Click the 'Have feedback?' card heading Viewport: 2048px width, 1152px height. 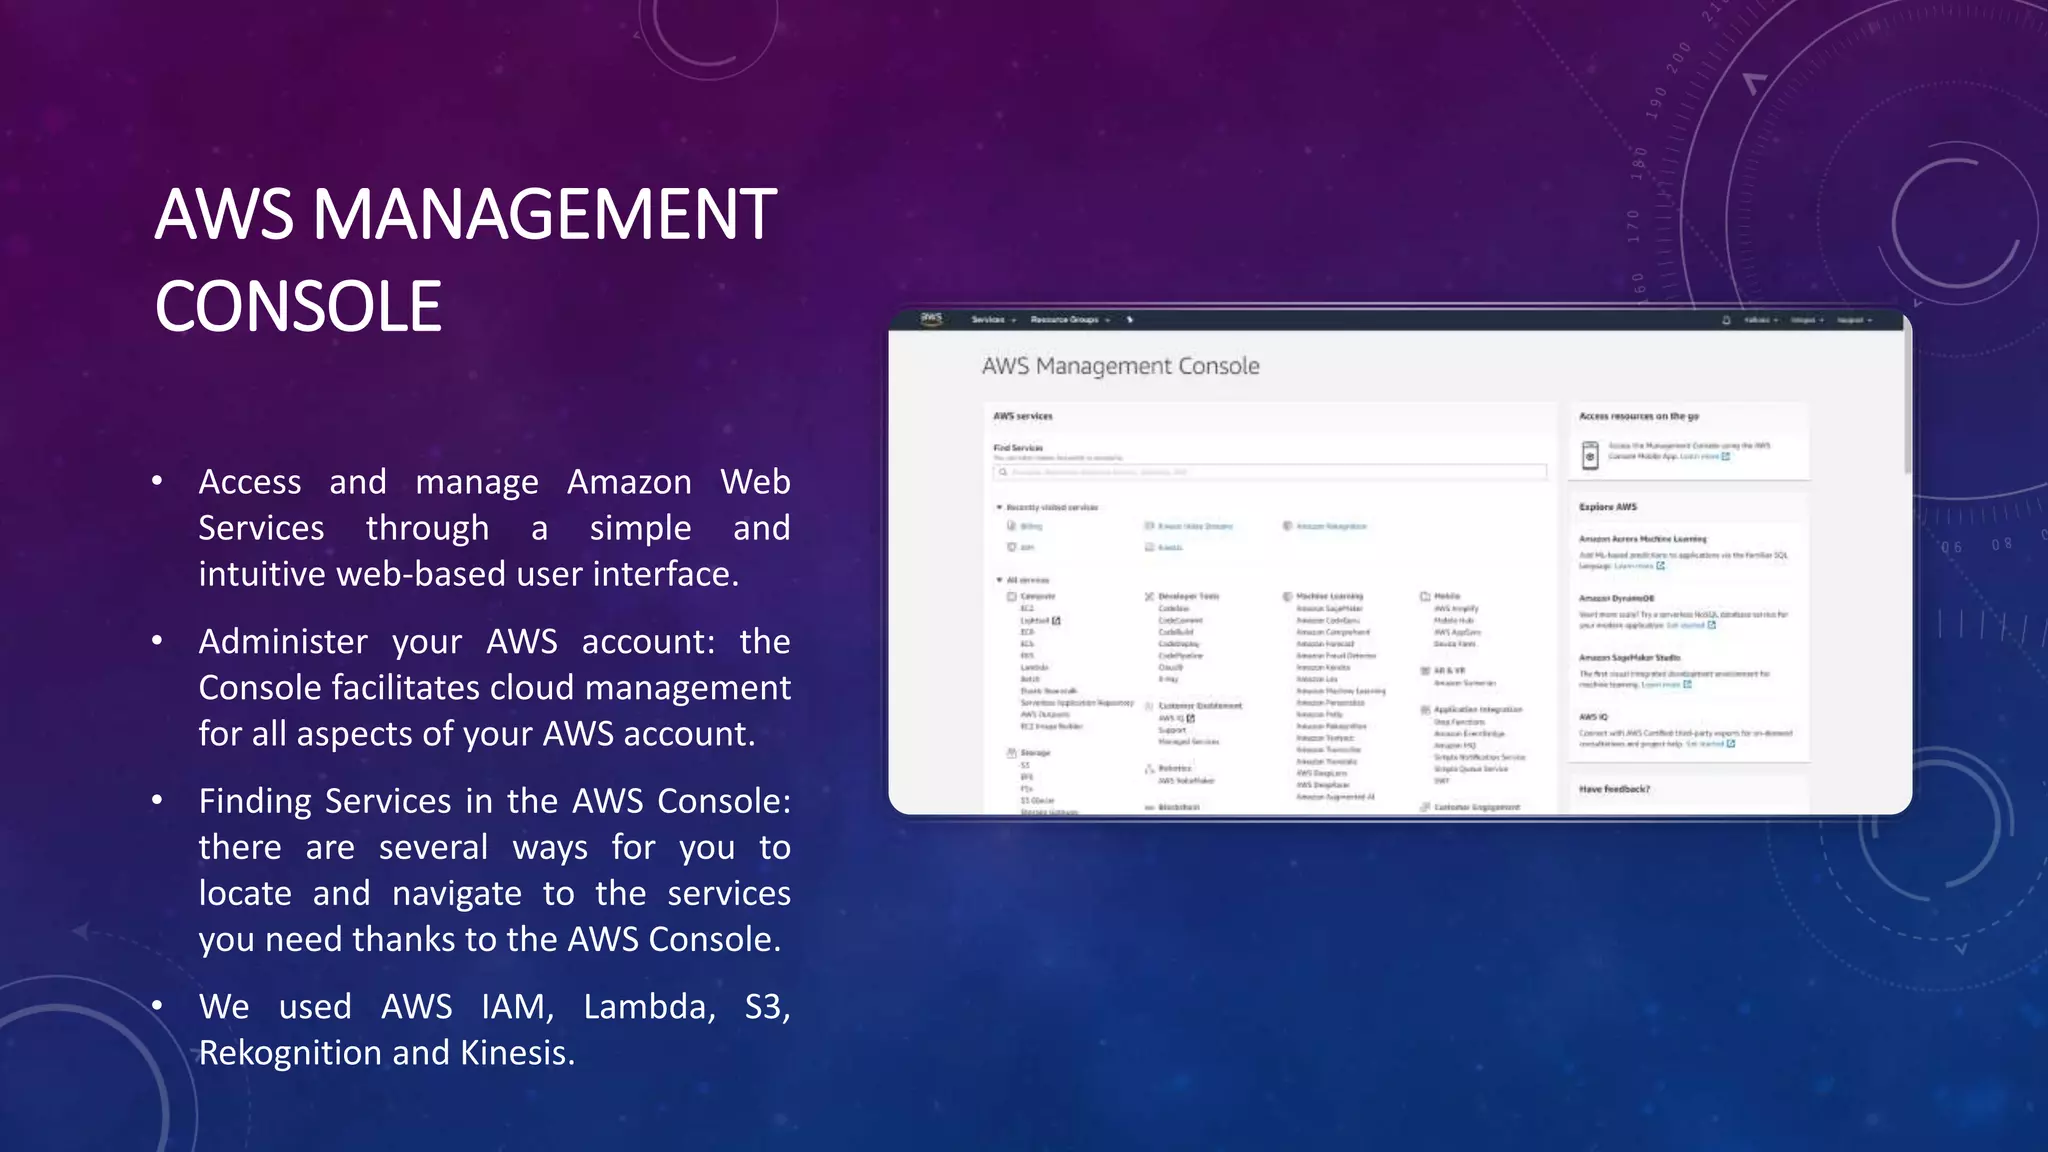tap(1614, 789)
